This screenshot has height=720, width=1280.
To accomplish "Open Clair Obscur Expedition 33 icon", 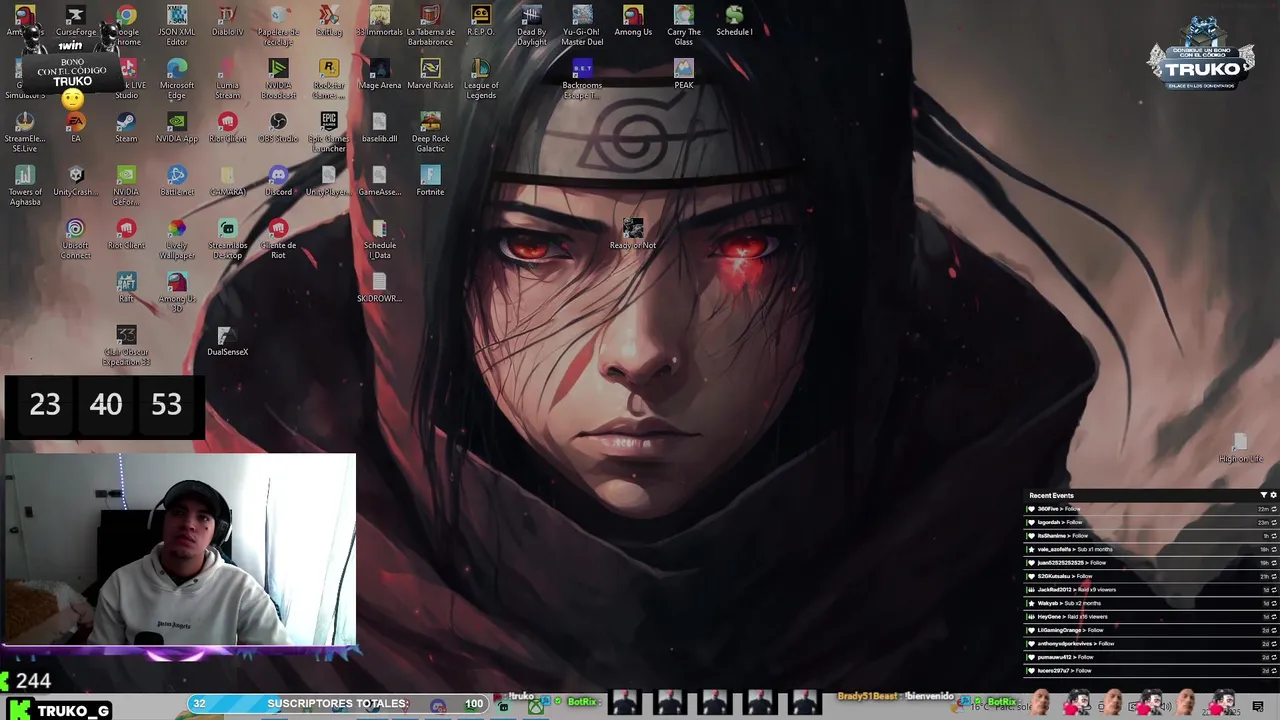I will [x=126, y=345].
